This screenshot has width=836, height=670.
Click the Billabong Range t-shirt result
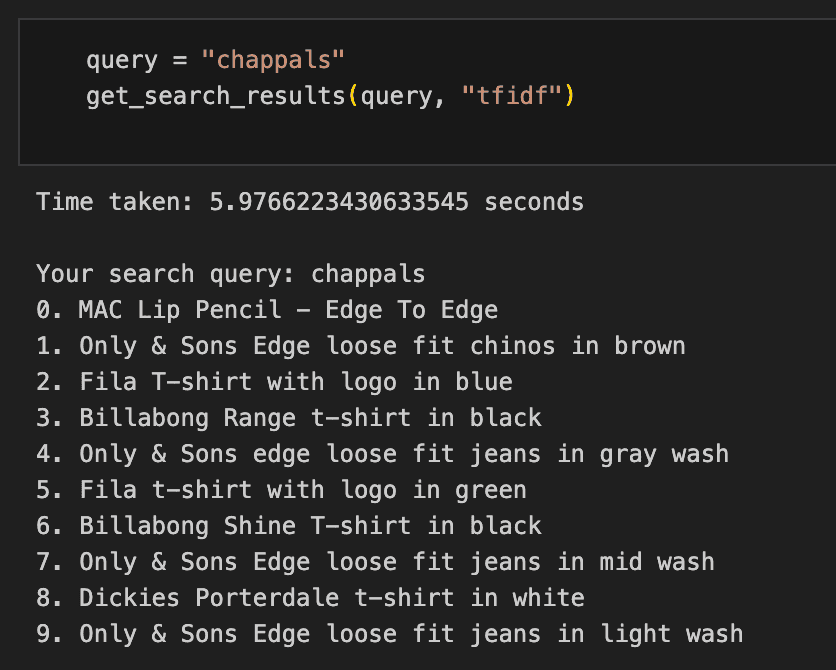click(288, 418)
